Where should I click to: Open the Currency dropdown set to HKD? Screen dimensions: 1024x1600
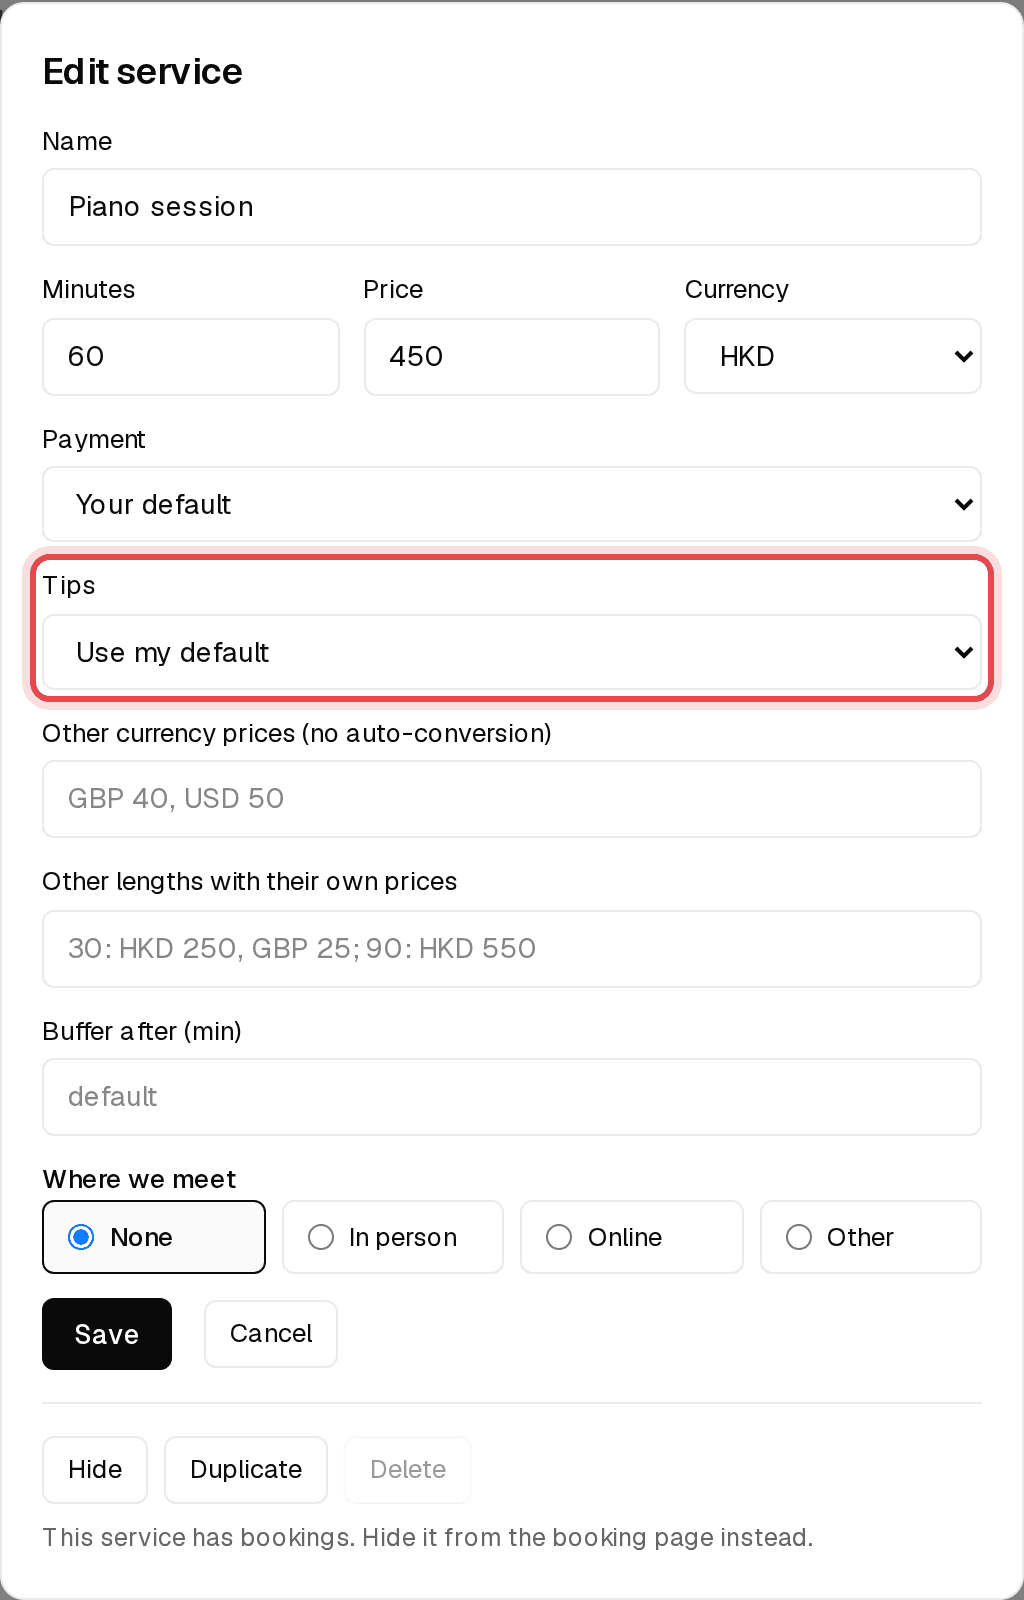click(x=833, y=356)
